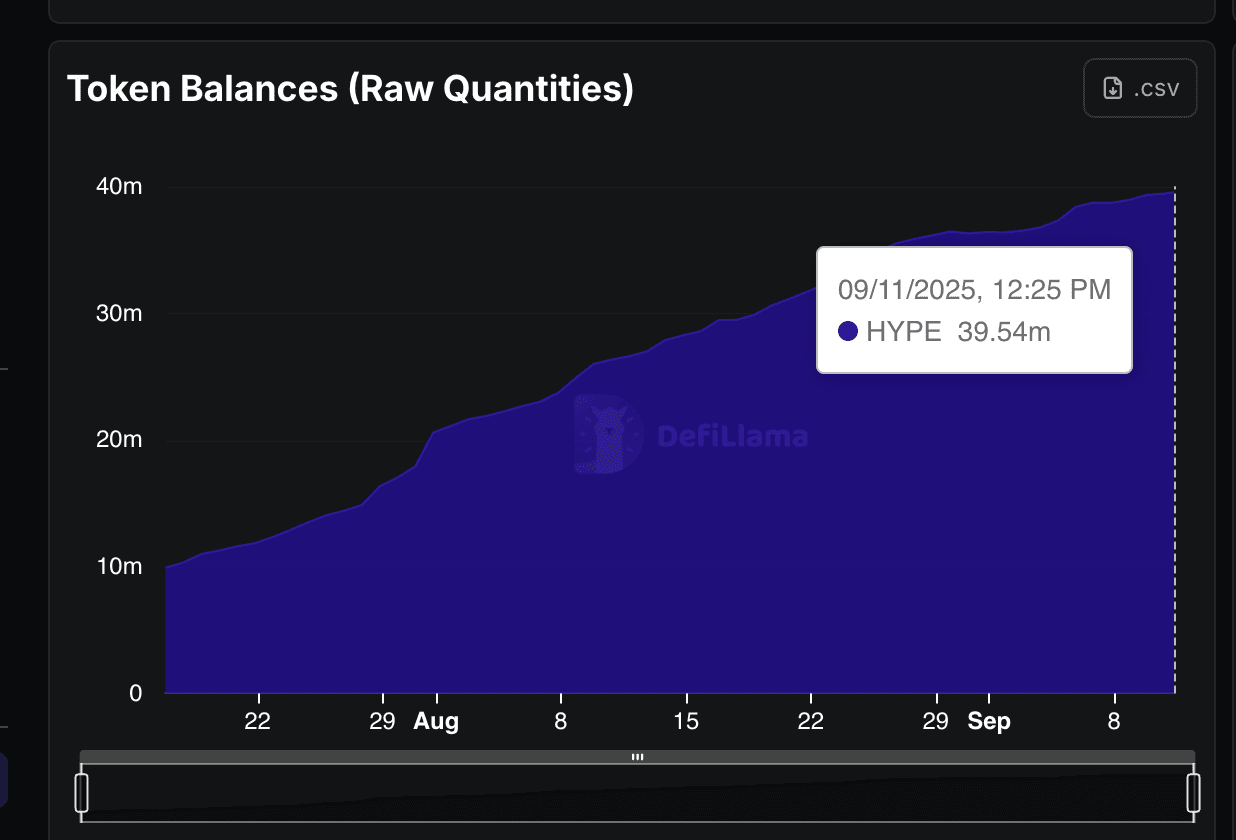Click the DefiLlama watermark text
The image size is (1236, 840).
point(732,436)
